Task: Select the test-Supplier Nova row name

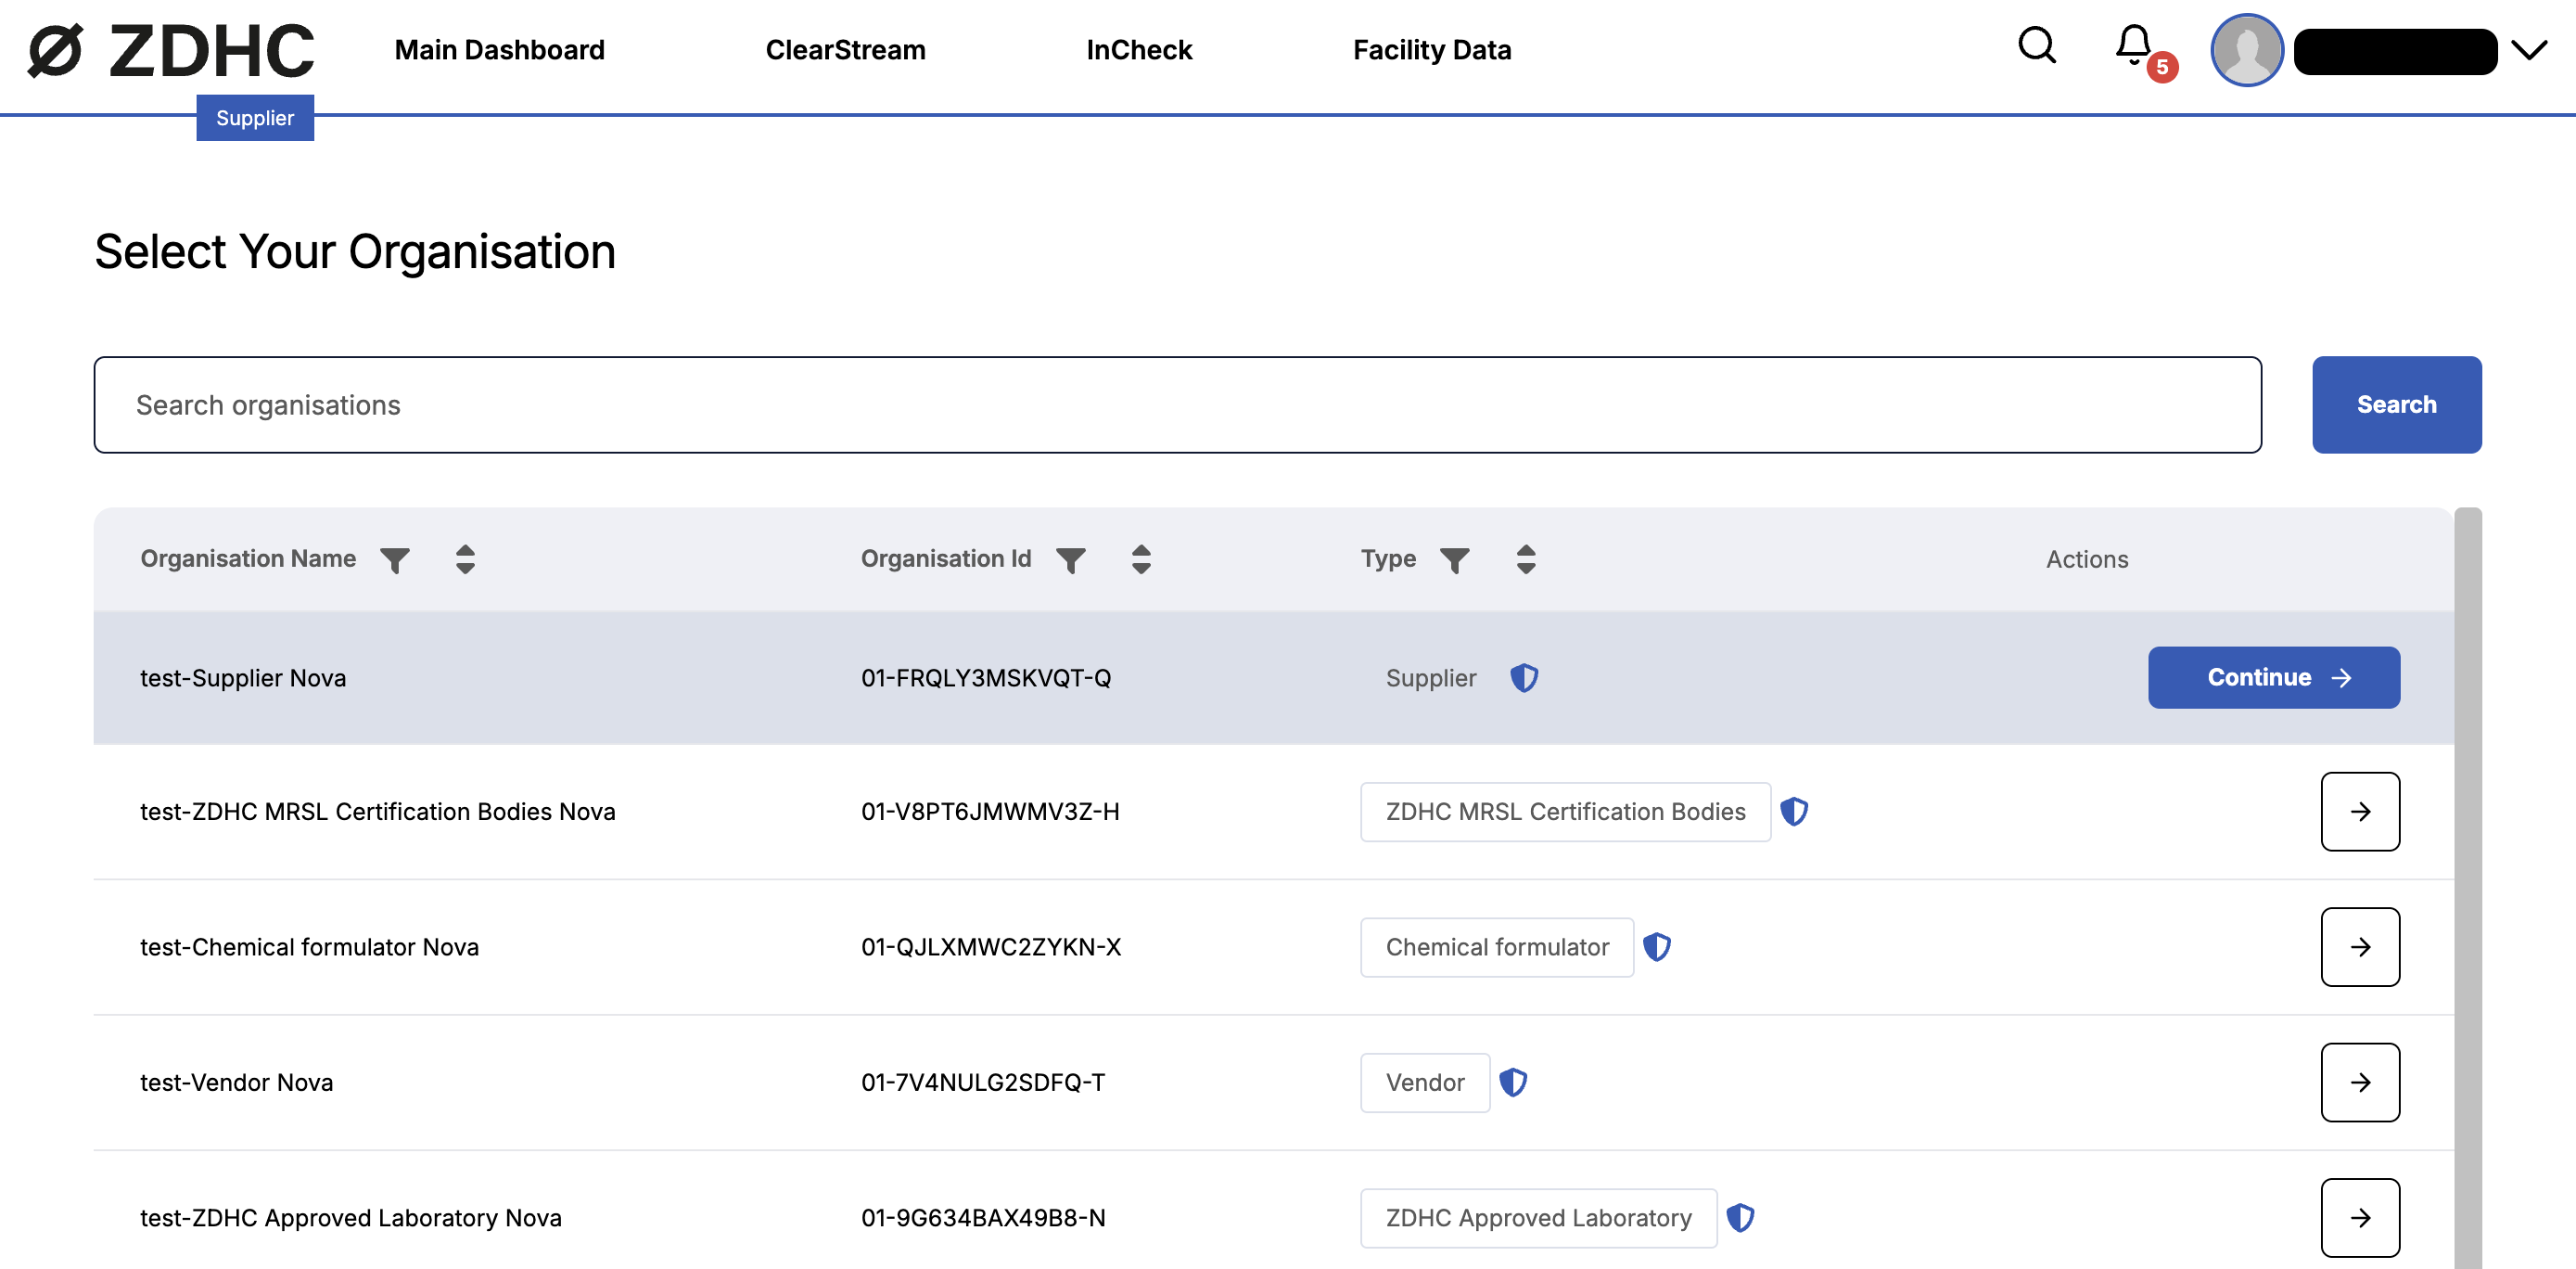Action: [x=243, y=678]
